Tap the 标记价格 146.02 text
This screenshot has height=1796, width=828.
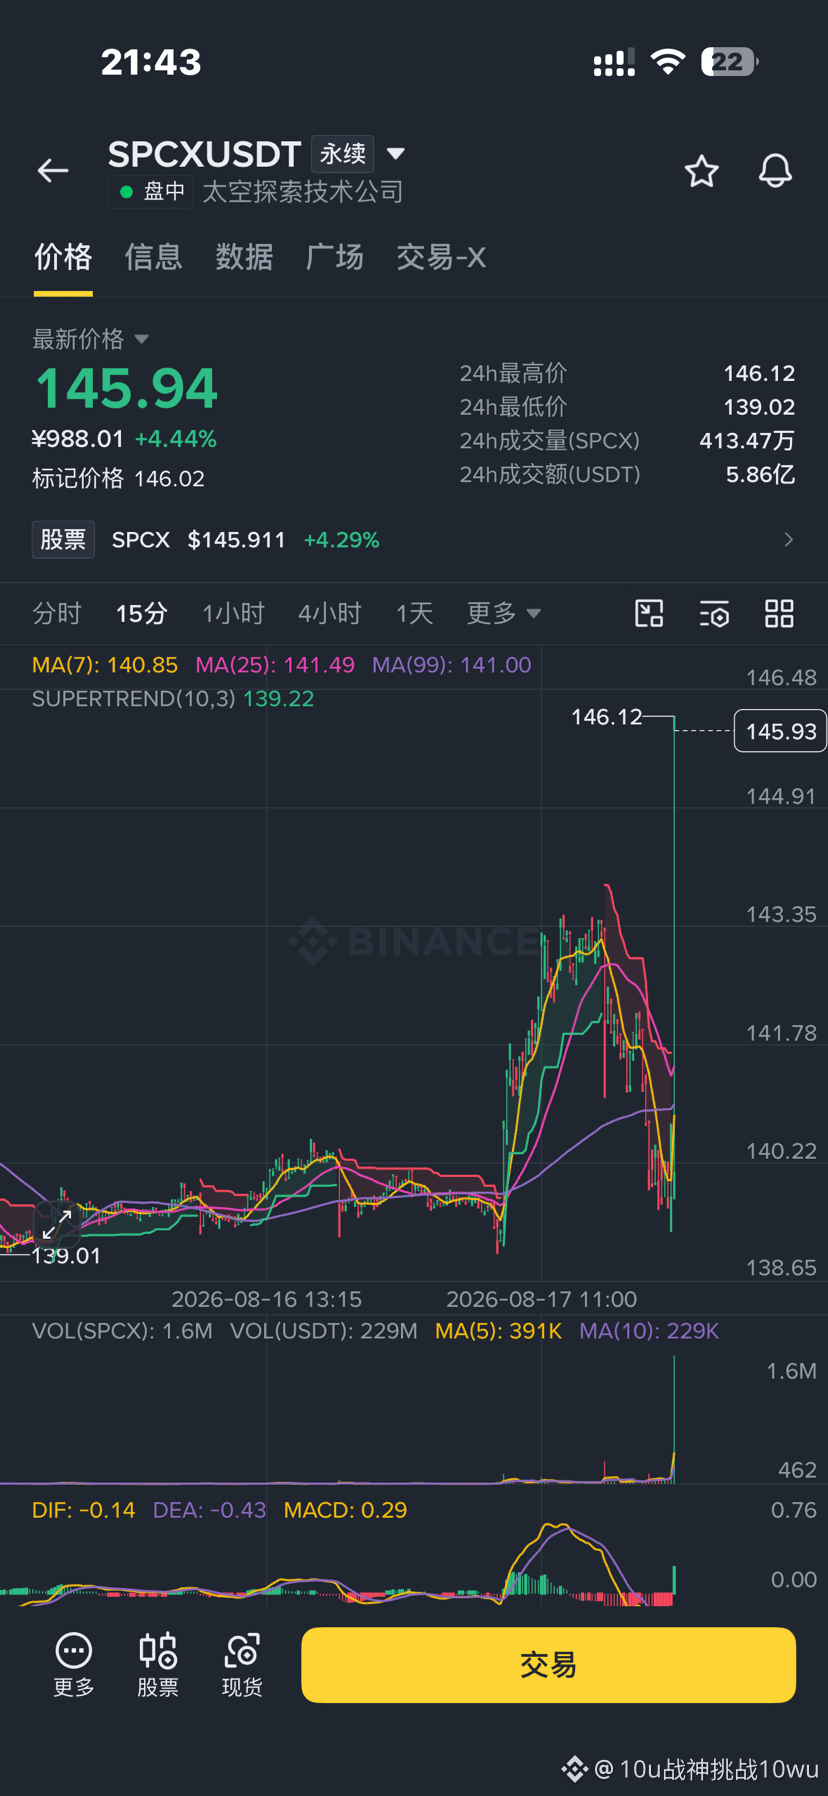tap(118, 478)
